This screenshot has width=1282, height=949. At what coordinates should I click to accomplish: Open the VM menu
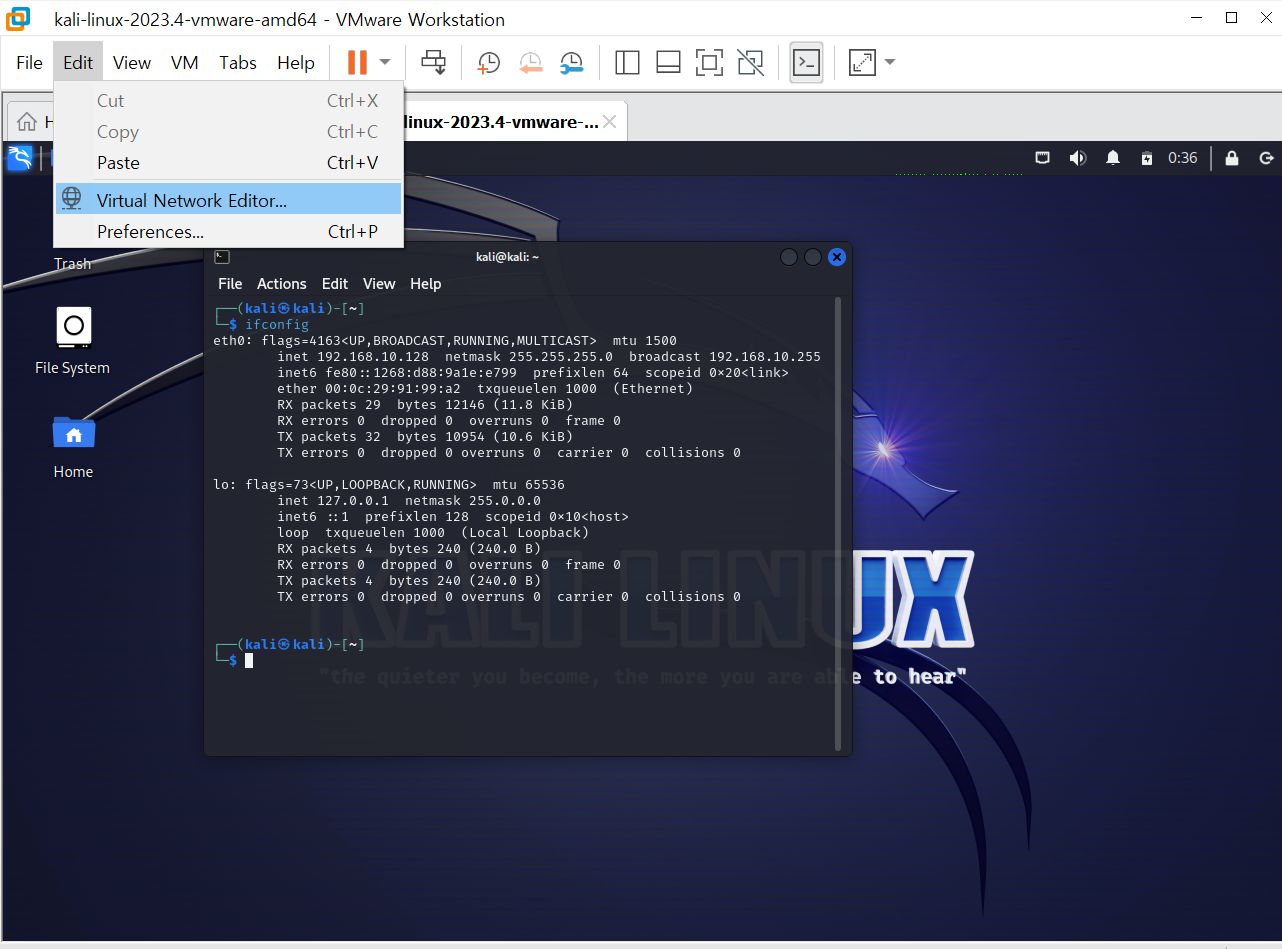pyautogui.click(x=185, y=62)
